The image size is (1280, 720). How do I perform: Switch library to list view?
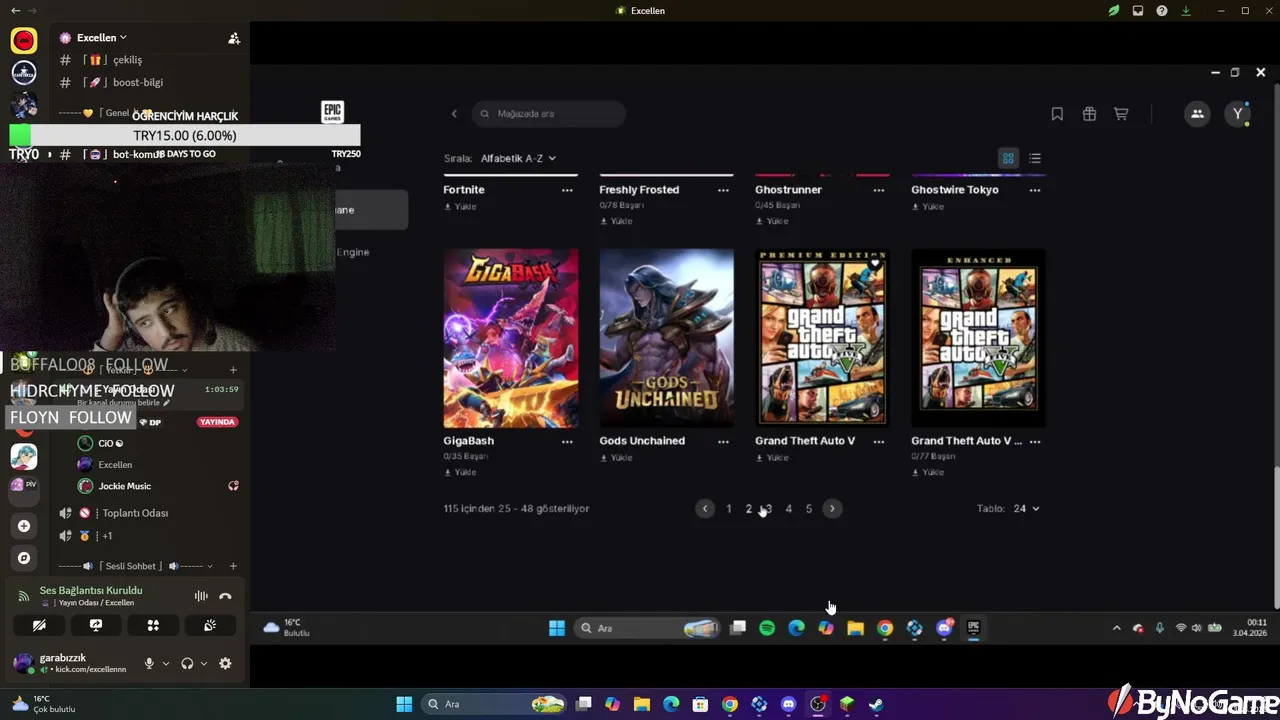[x=1035, y=158]
